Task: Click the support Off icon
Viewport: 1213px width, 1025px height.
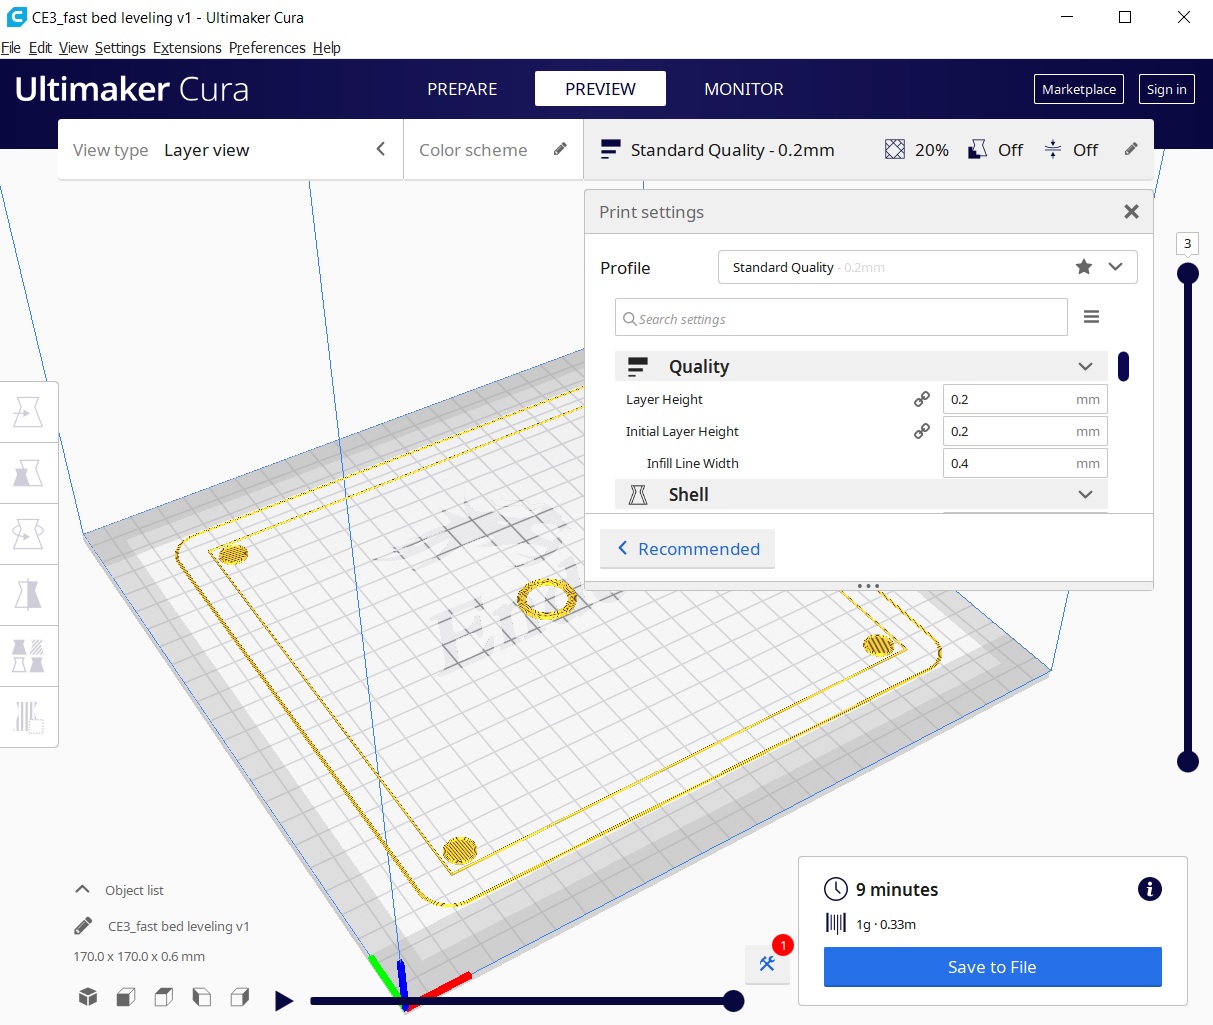Action: tap(978, 150)
